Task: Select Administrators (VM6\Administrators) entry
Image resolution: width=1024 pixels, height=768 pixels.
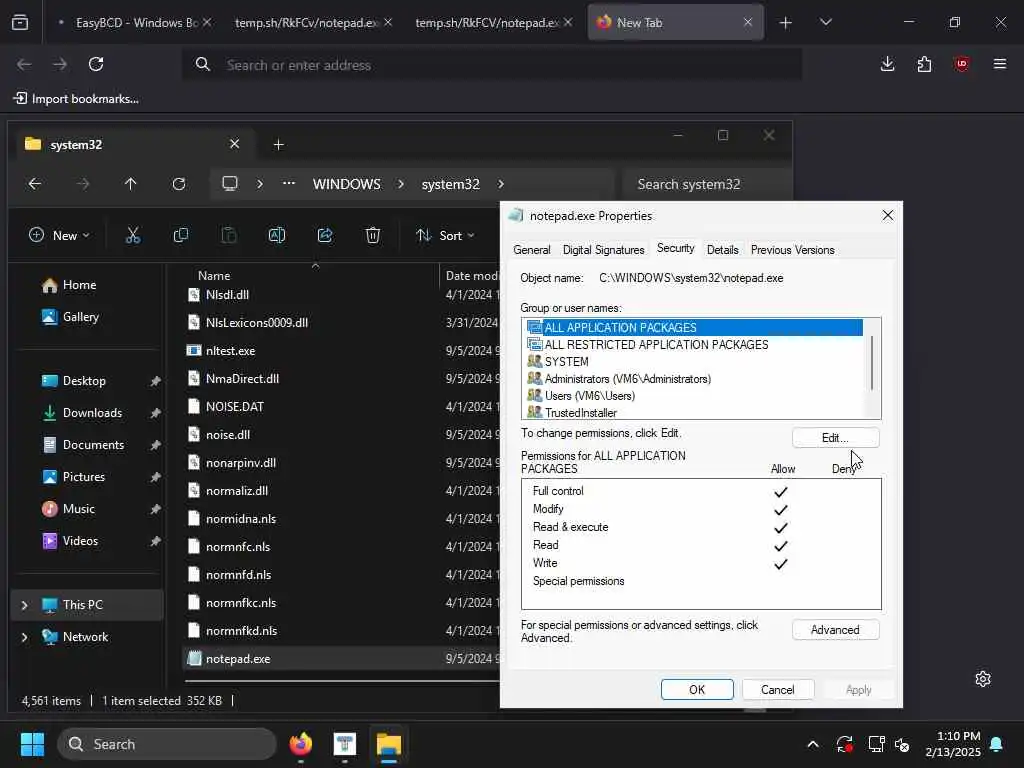Action: coord(694,379)
